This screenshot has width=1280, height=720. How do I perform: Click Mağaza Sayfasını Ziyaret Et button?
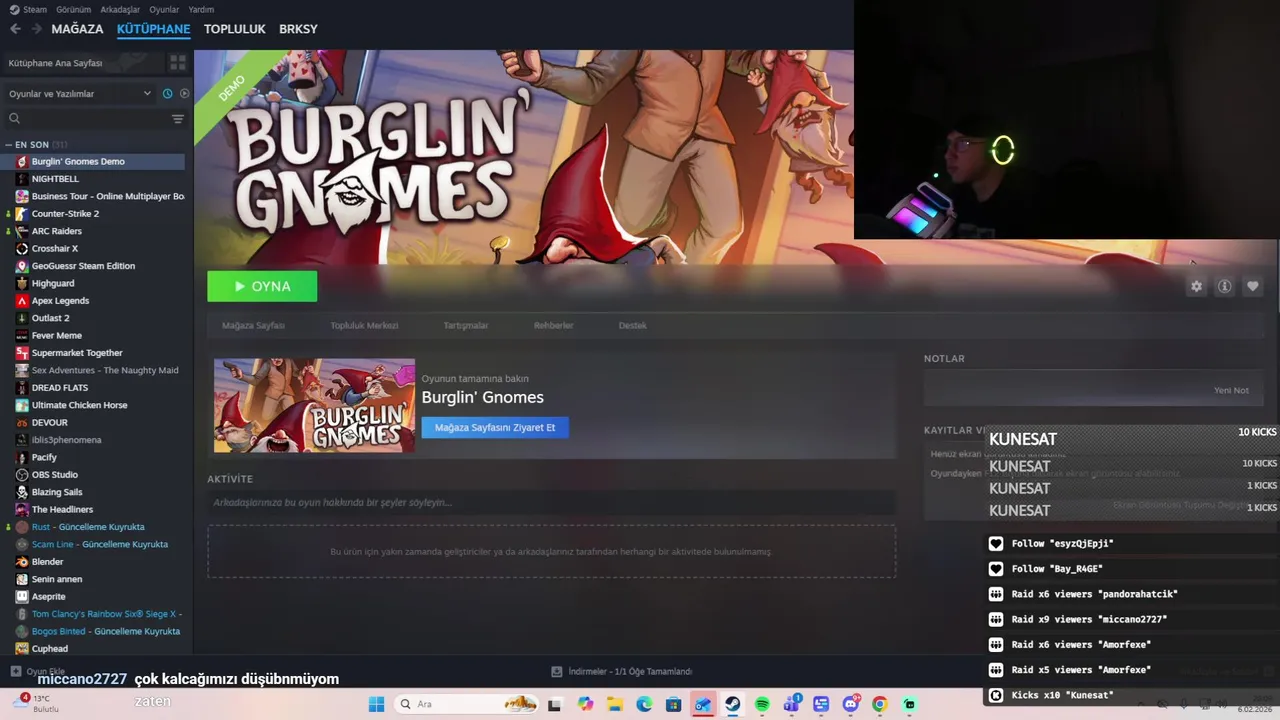tap(495, 427)
